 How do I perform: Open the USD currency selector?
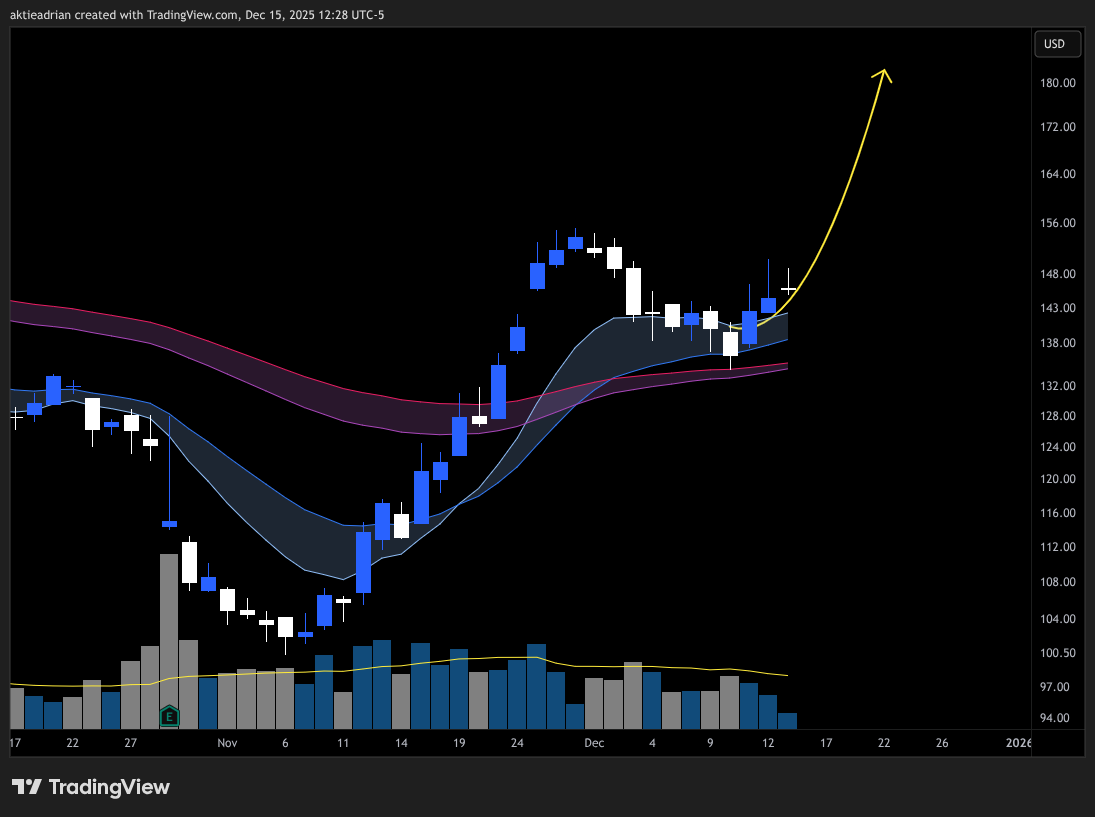[x=1054, y=44]
